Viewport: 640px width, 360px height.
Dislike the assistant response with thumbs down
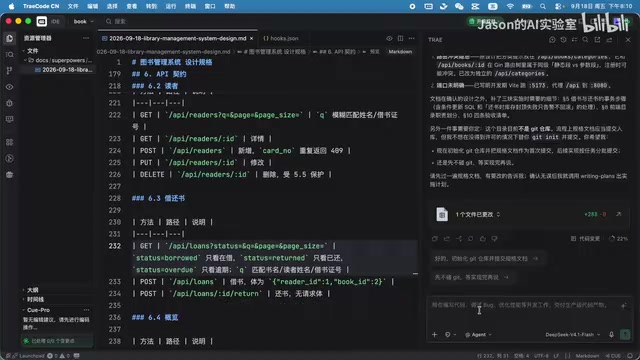pos(494,238)
